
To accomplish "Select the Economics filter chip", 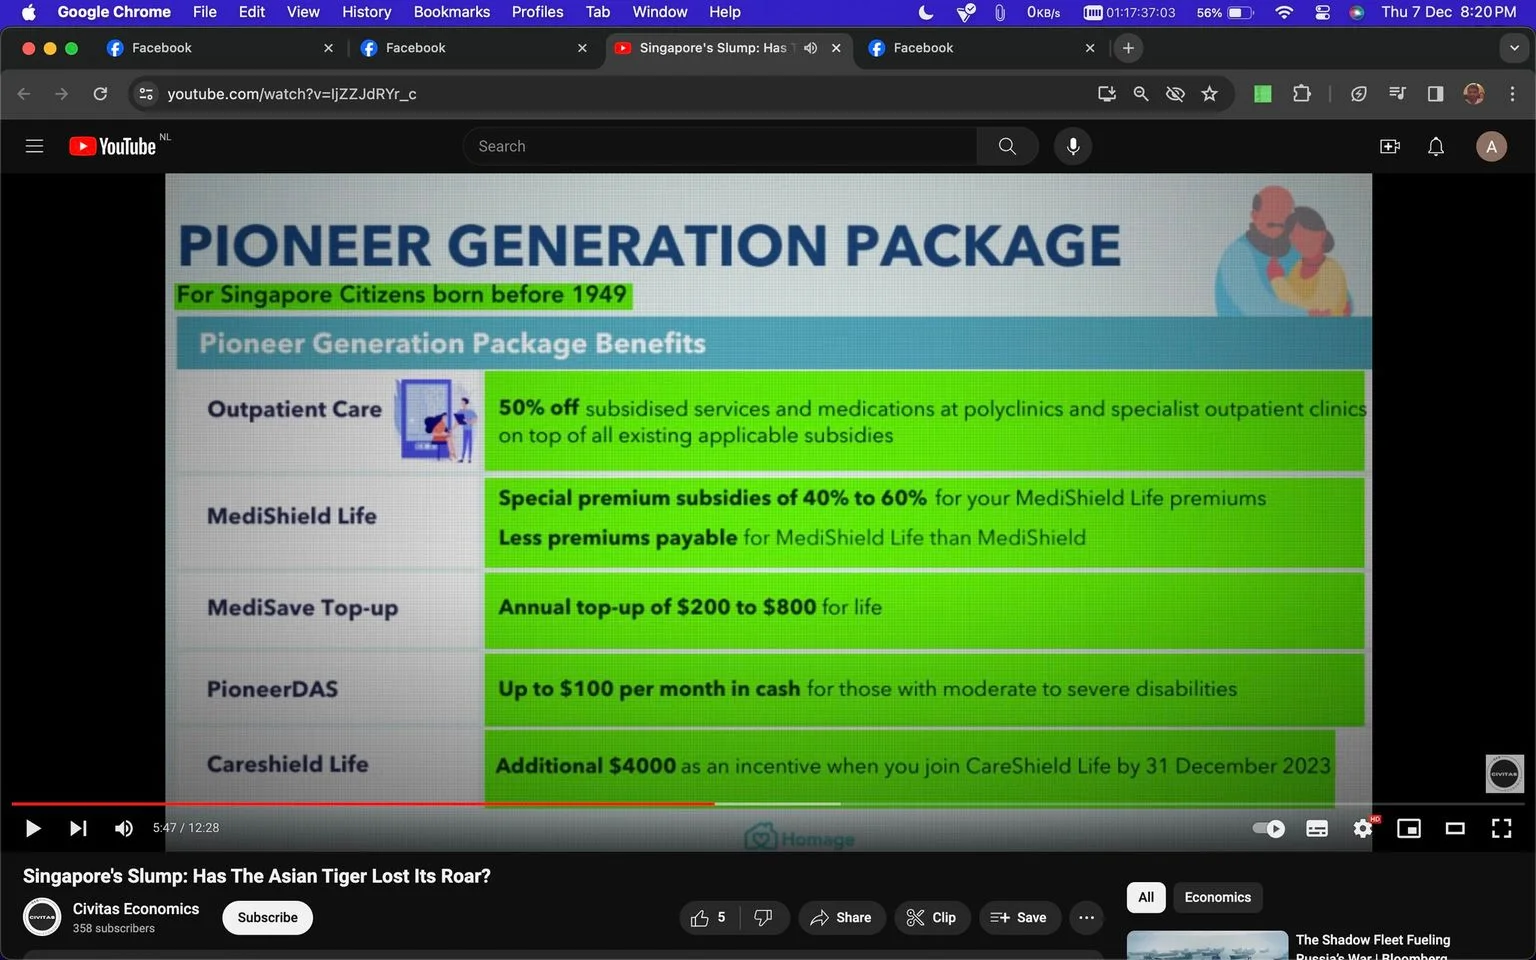I will pyautogui.click(x=1217, y=897).
